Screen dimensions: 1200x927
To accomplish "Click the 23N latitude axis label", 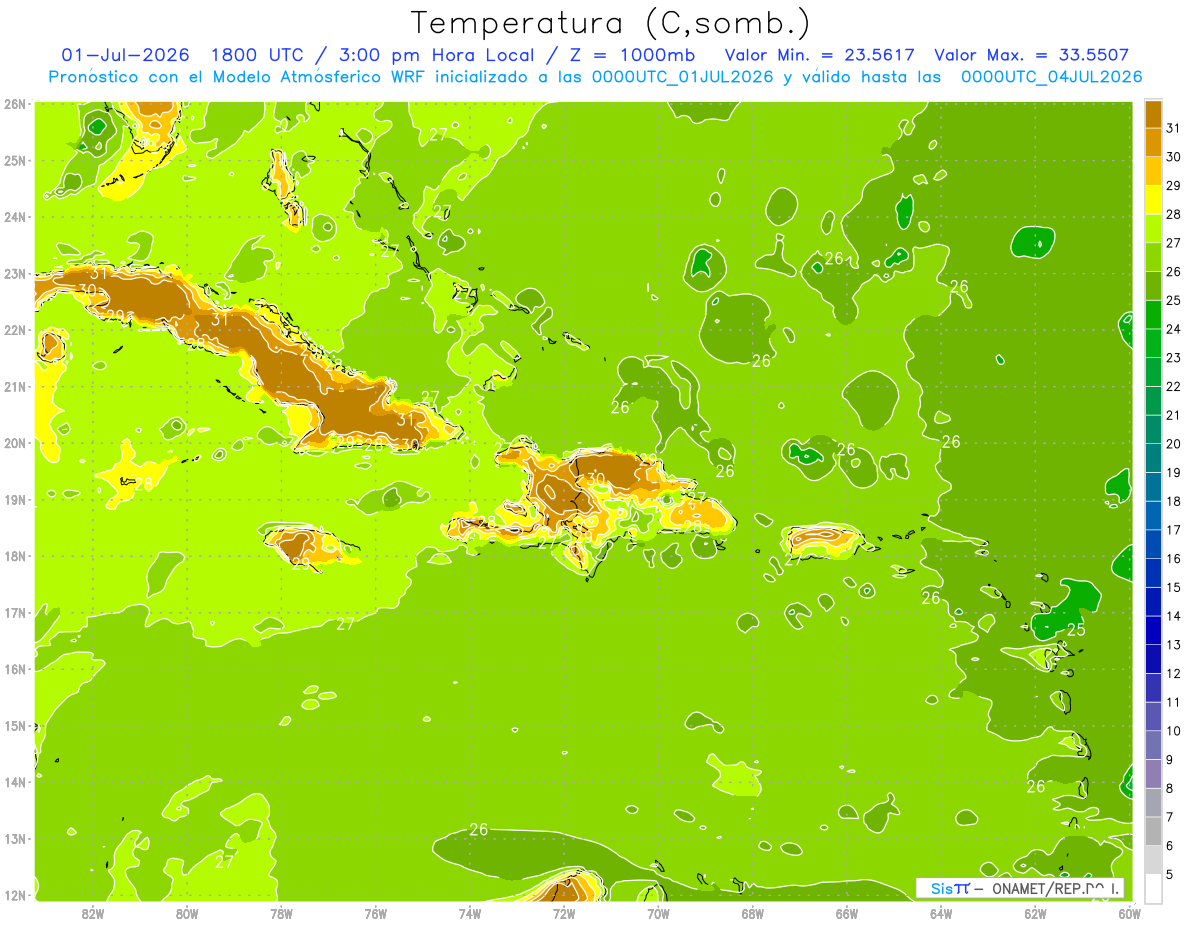I will pos(14,273).
